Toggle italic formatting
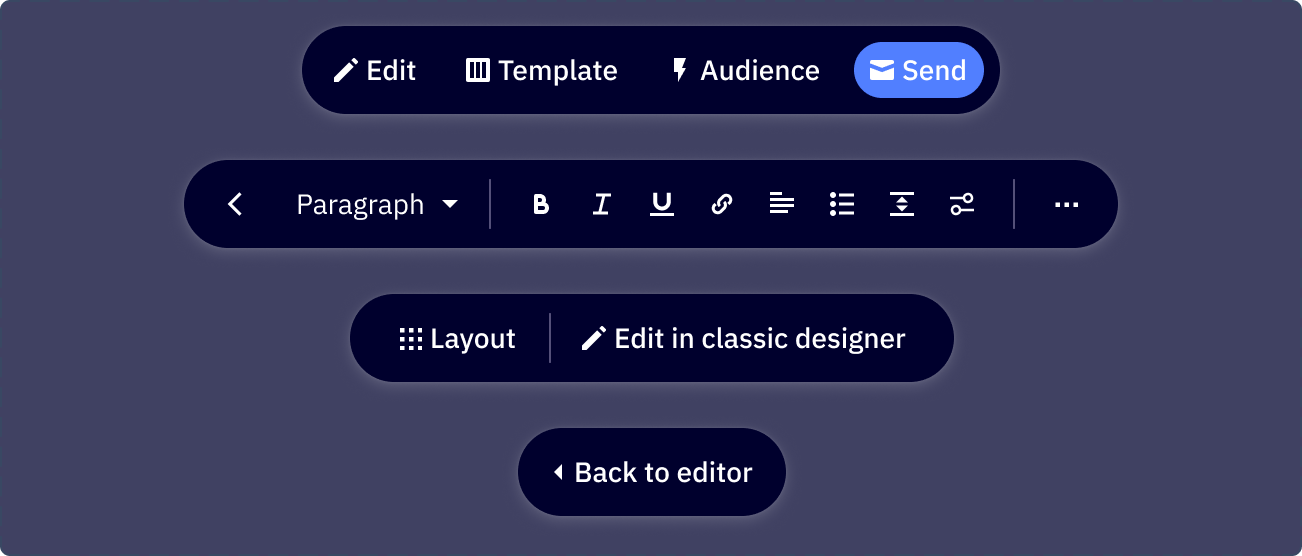The image size is (1302, 556). 601,204
